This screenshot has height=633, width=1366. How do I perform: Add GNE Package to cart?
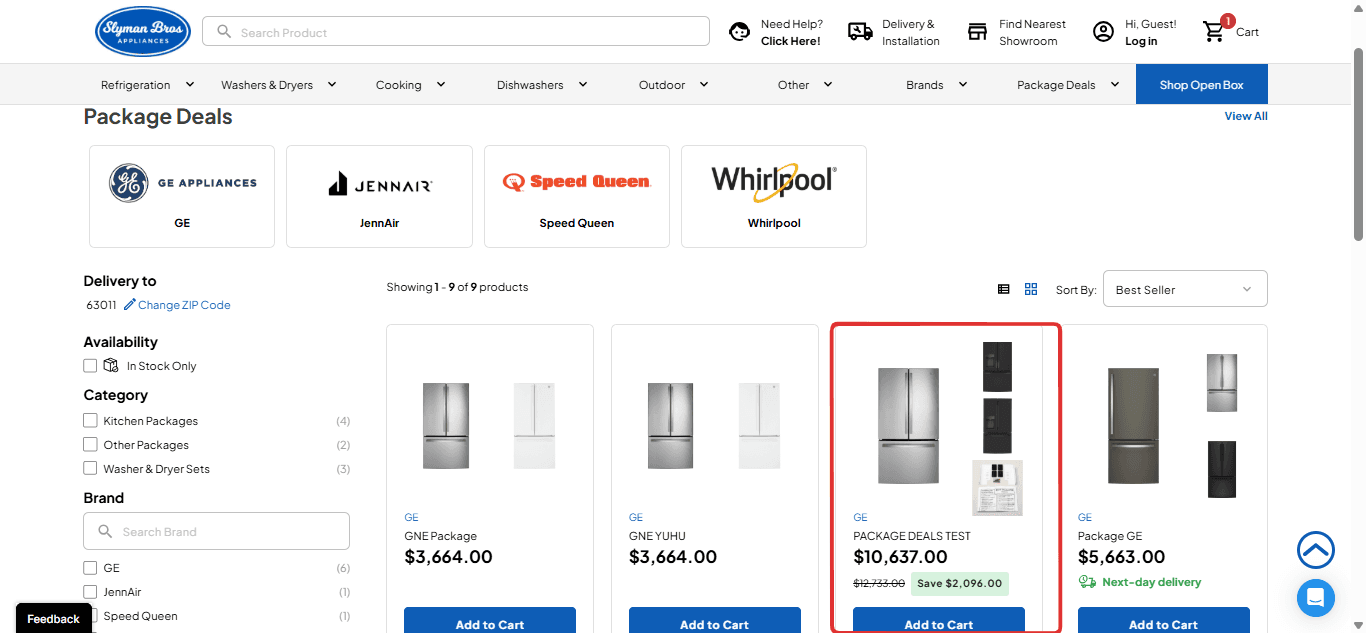pyautogui.click(x=490, y=620)
